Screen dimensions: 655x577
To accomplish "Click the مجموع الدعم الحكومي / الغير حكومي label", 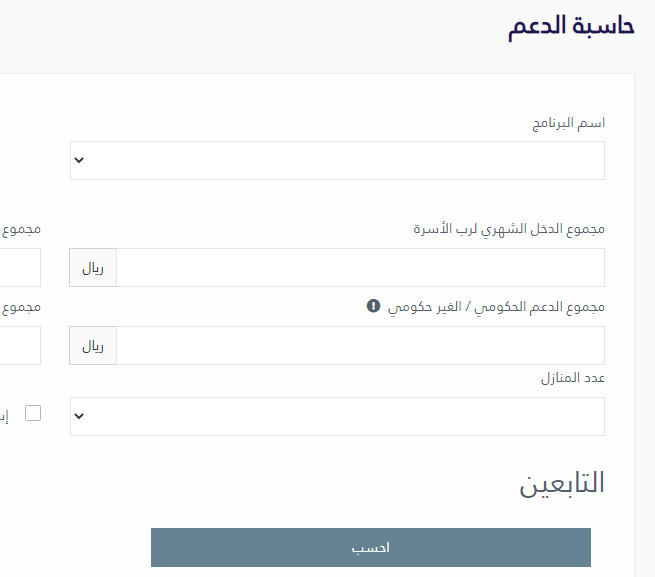I will (x=496, y=307).
